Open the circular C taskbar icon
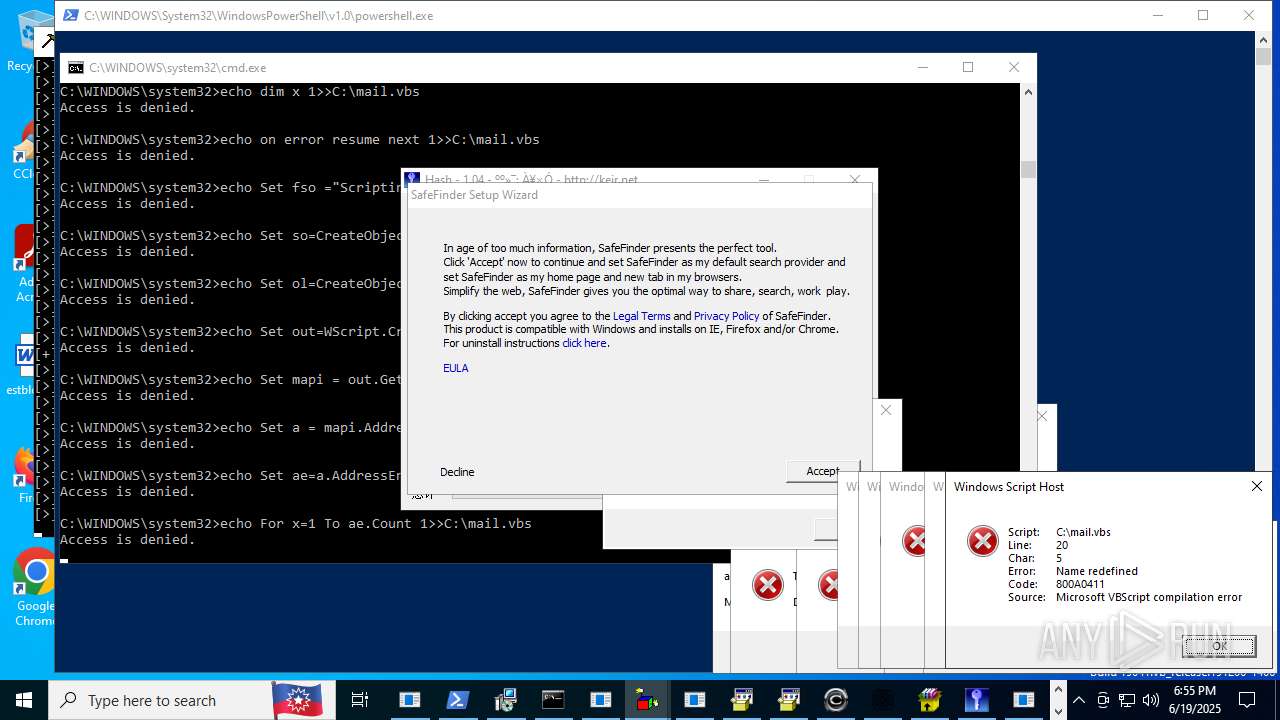Image resolution: width=1280 pixels, height=720 pixels. click(835, 700)
